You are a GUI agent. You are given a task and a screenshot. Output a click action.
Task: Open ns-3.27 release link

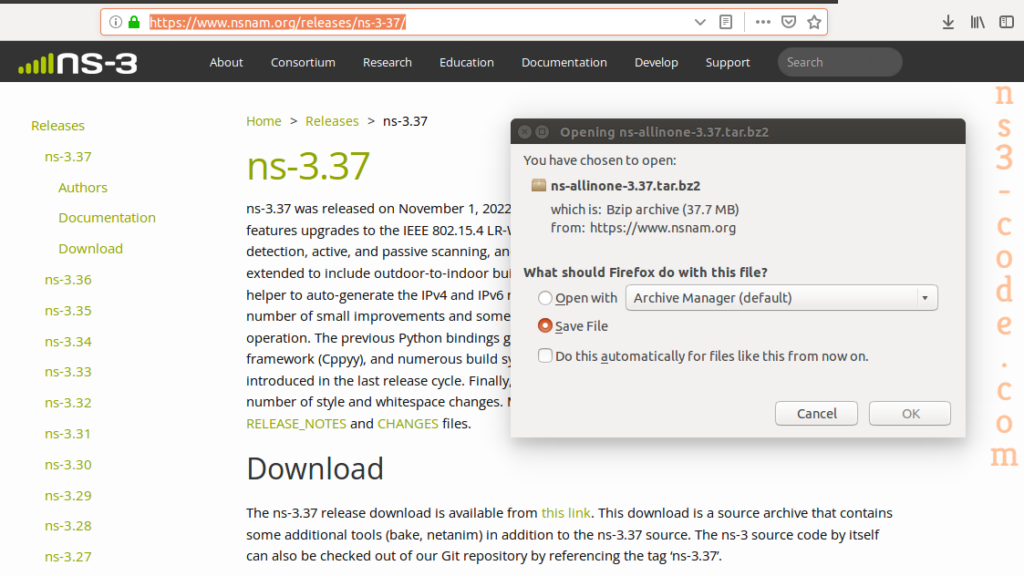tap(68, 556)
